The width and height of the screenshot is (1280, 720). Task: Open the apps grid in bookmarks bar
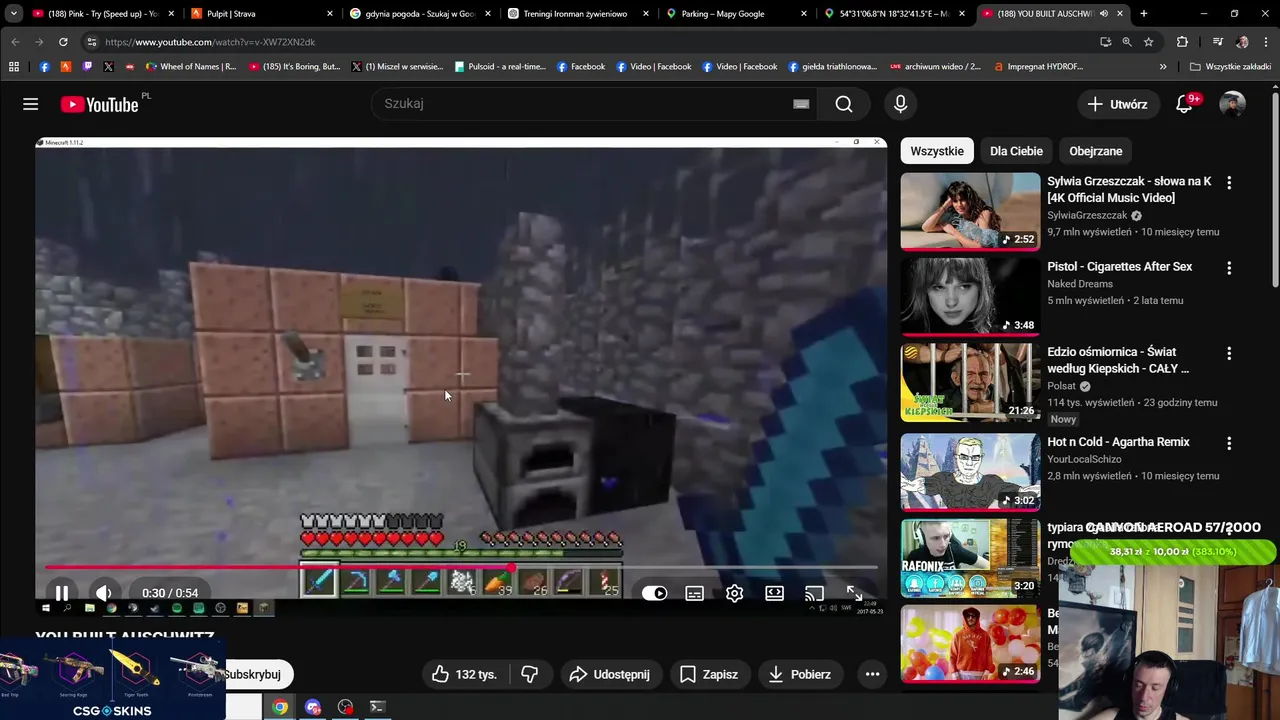pos(14,67)
